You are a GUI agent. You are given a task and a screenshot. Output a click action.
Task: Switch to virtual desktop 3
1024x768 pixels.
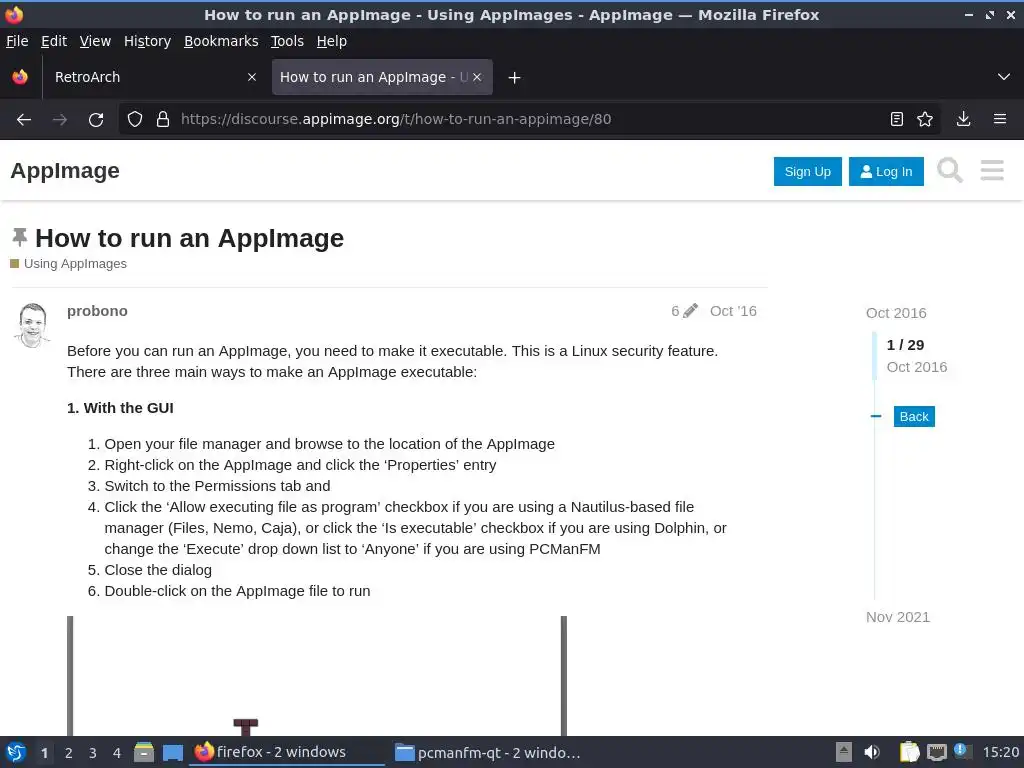pyautogui.click(x=93, y=753)
